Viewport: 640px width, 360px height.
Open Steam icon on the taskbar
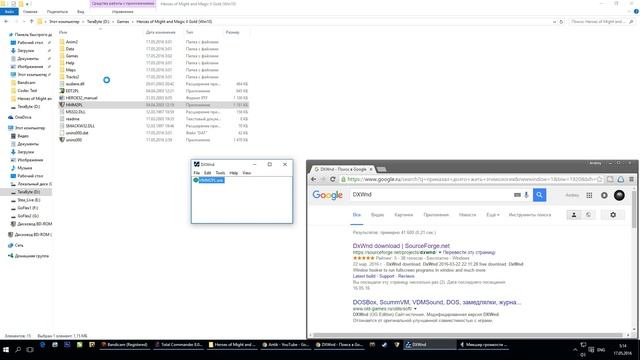click(384, 345)
